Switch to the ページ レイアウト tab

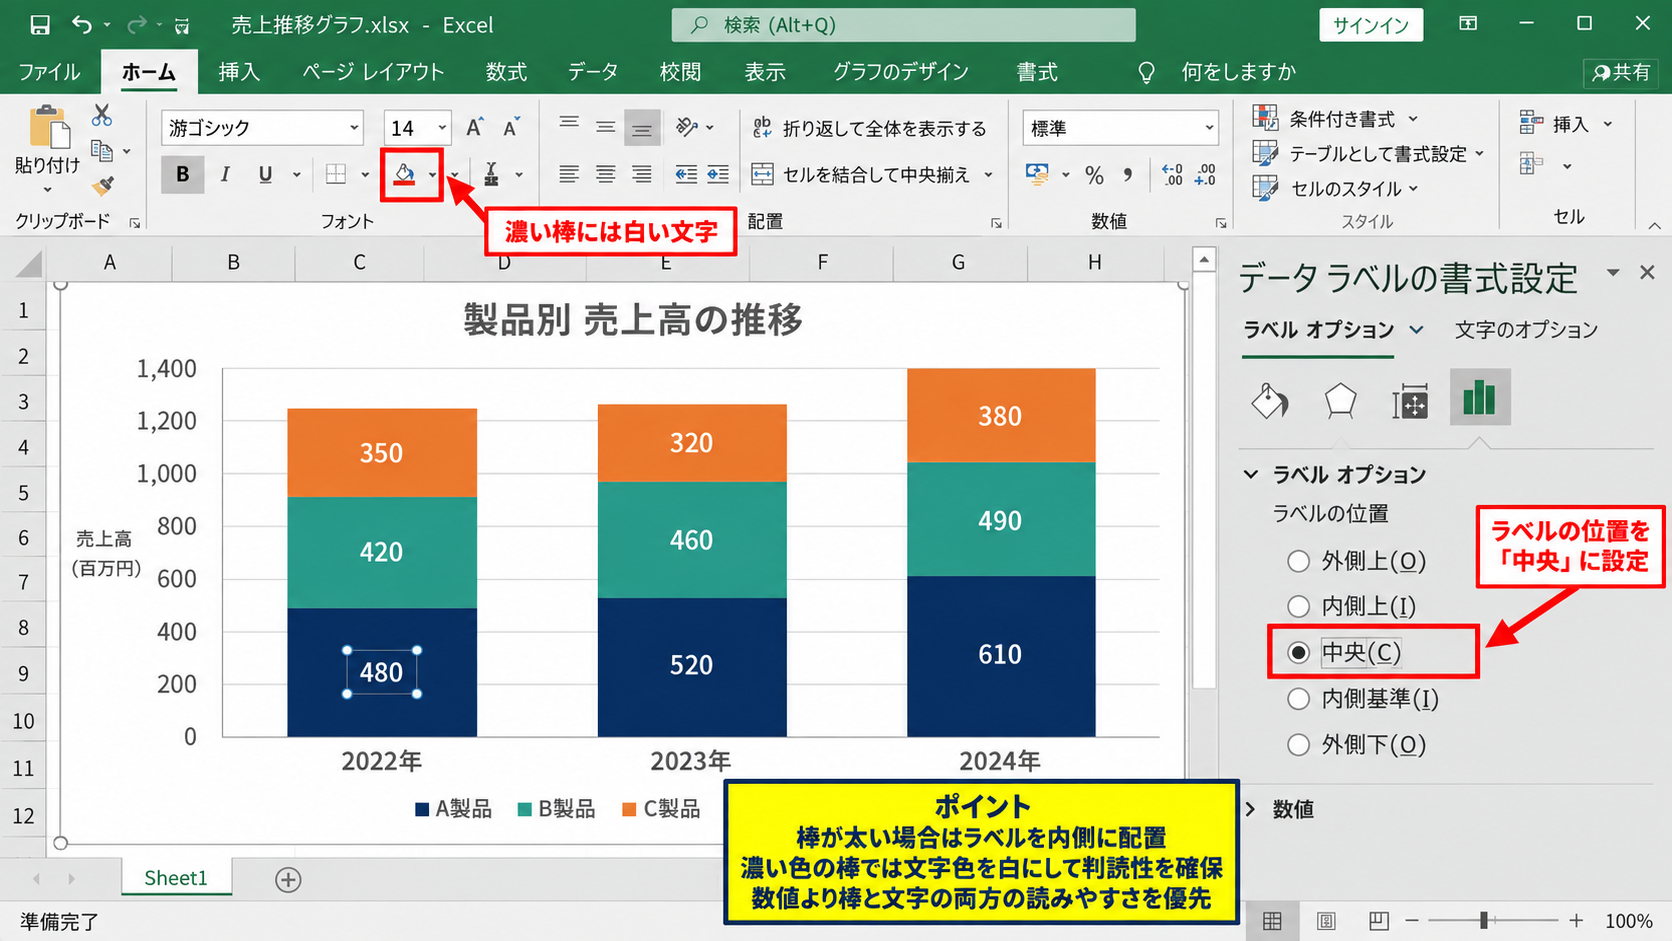pyautogui.click(x=373, y=72)
